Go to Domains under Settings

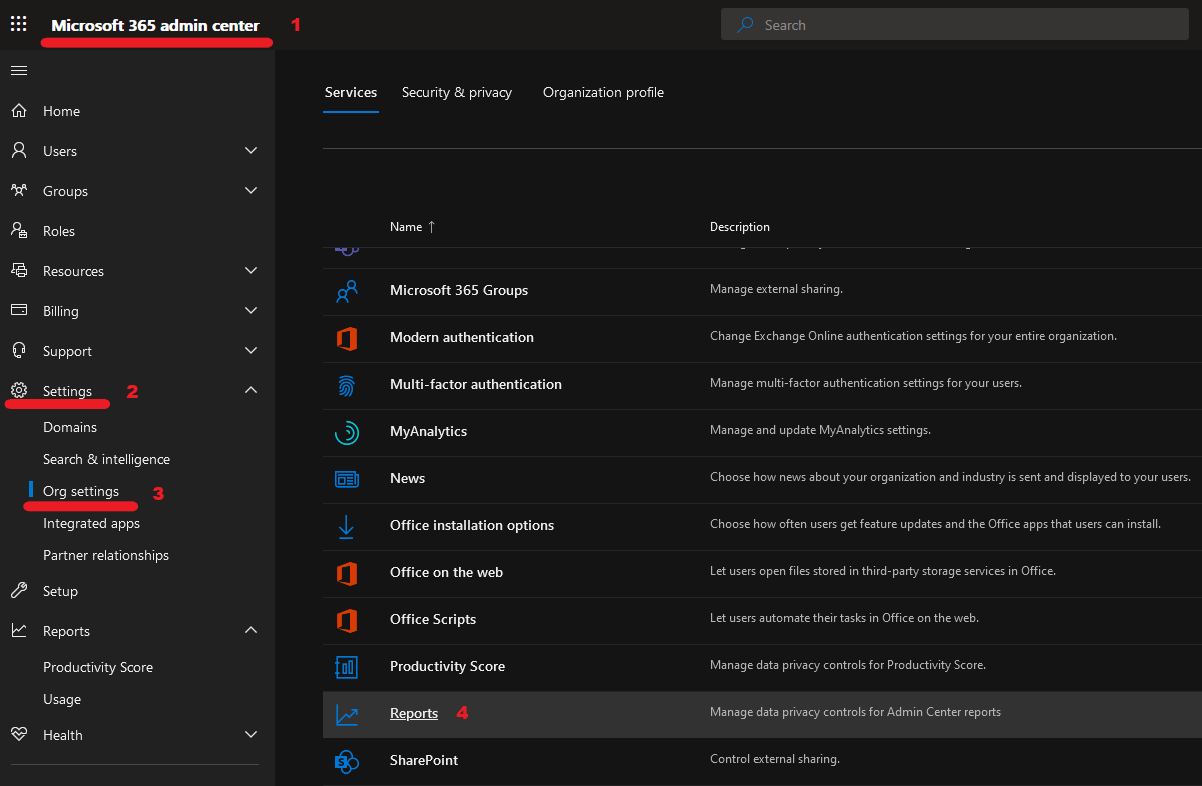coord(70,427)
